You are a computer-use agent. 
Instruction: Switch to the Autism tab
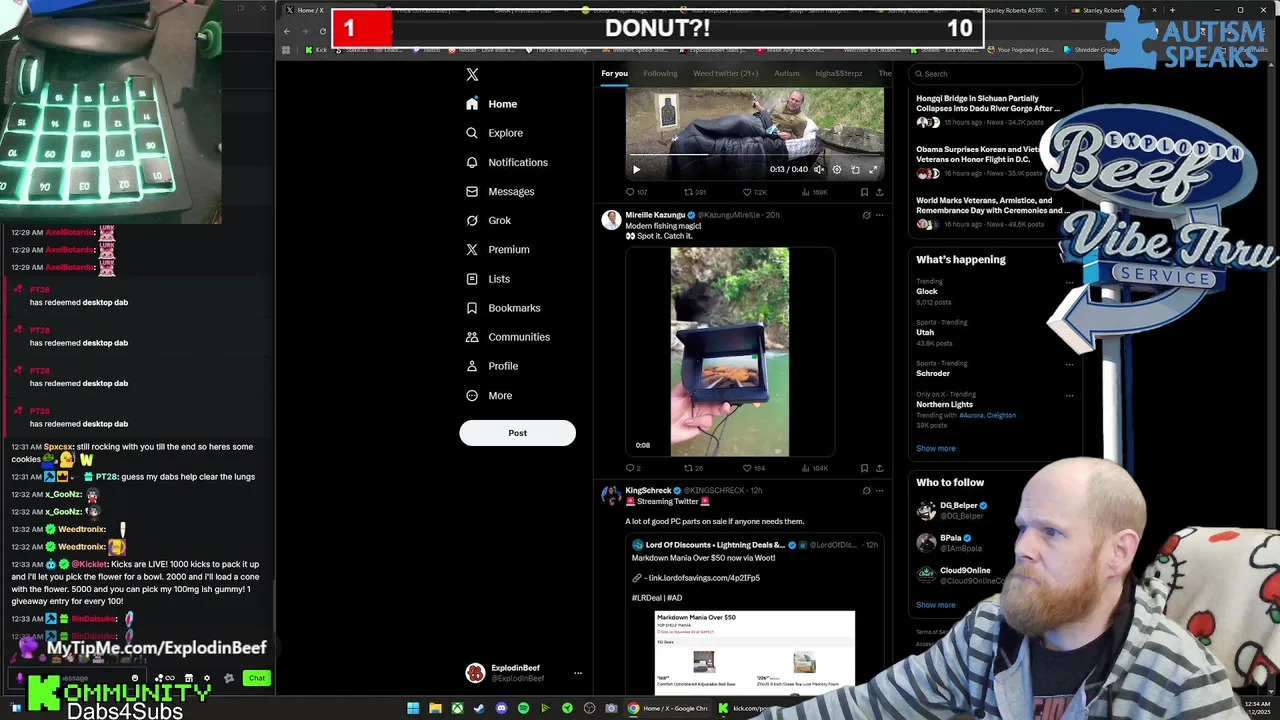[786, 73]
